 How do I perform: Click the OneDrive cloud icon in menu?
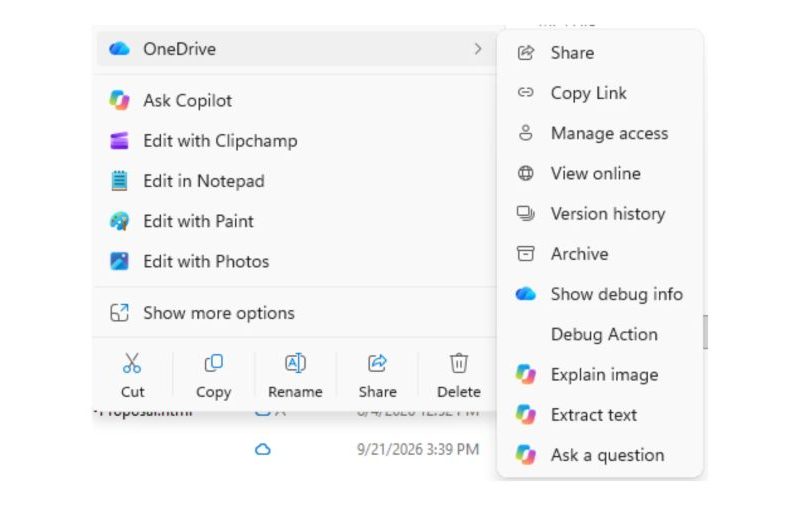pyautogui.click(x=119, y=49)
